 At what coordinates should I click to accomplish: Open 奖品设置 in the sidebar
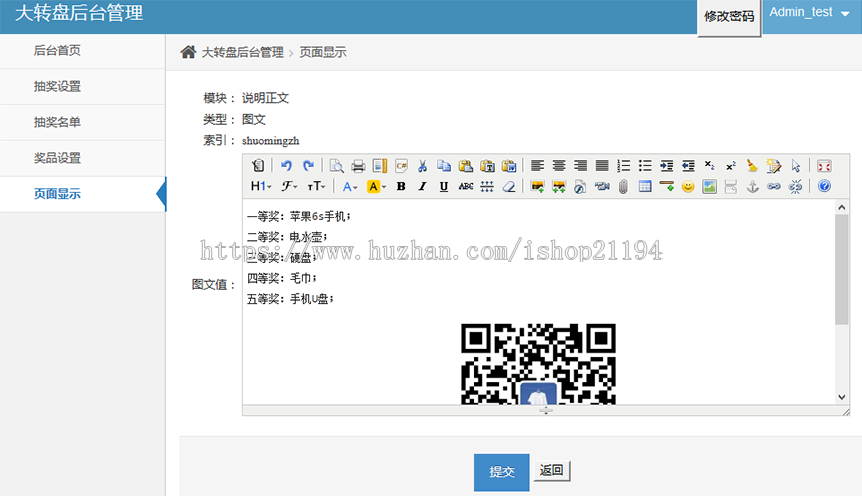(x=82, y=158)
